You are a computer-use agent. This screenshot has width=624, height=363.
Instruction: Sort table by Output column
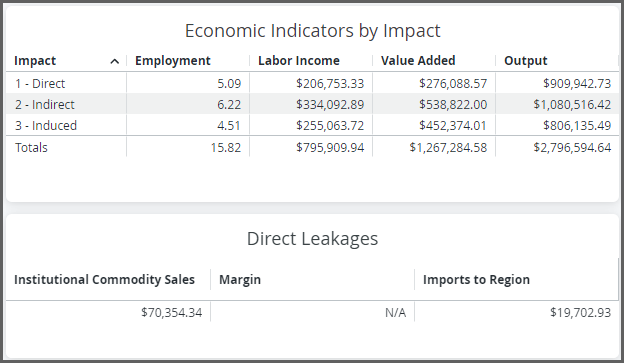[x=526, y=60]
